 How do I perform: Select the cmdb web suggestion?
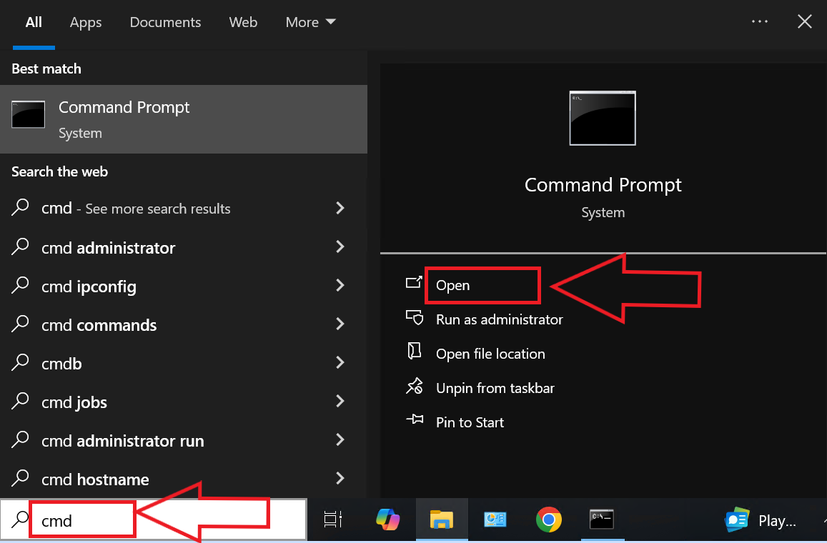(184, 363)
